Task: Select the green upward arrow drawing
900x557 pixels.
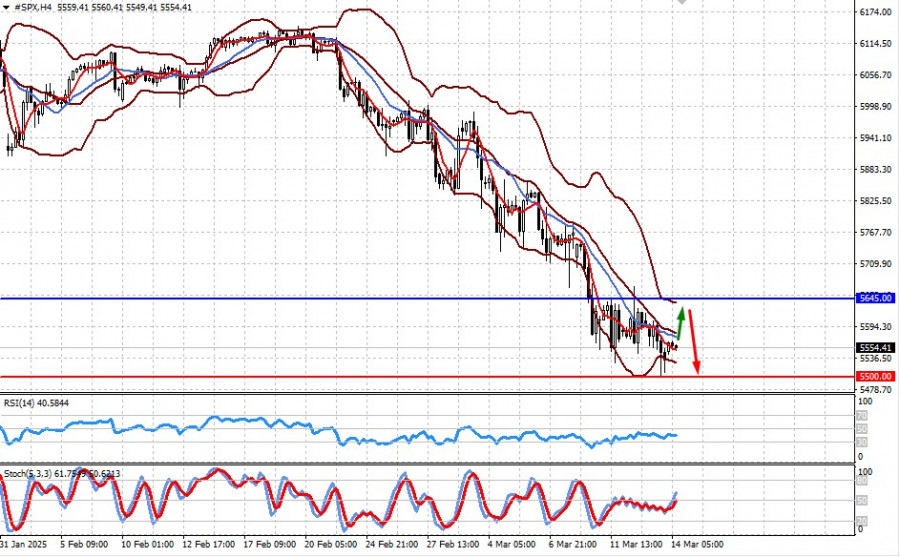Action: (x=680, y=324)
